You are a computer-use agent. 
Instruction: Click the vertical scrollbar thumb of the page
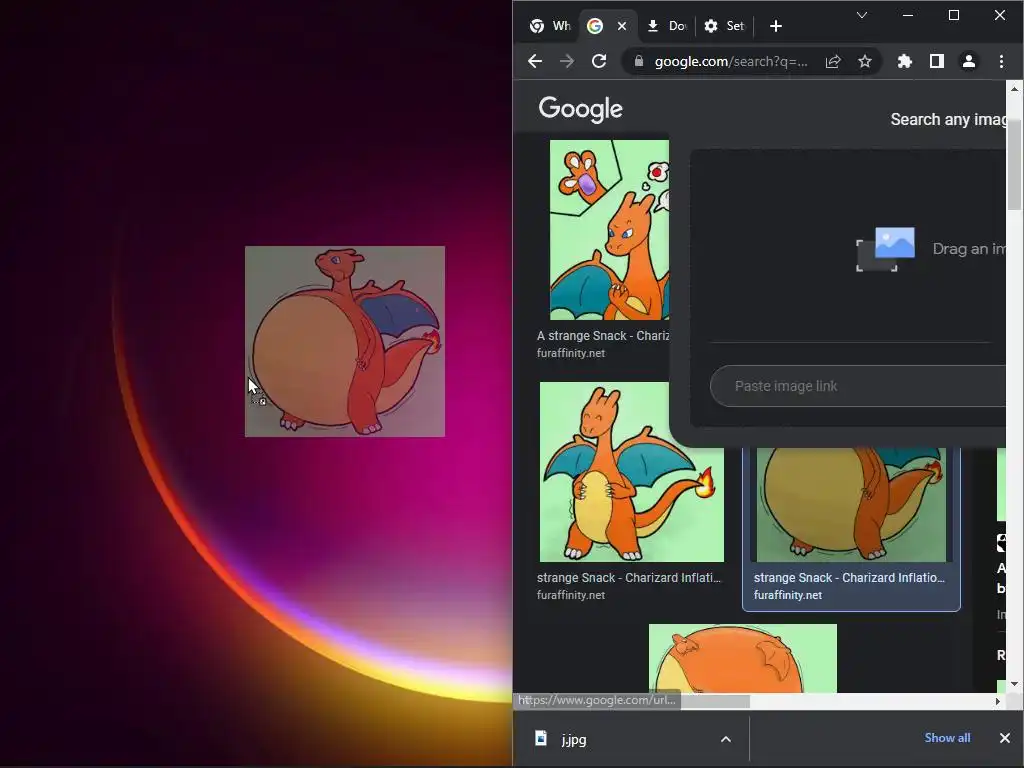tap(1014, 165)
